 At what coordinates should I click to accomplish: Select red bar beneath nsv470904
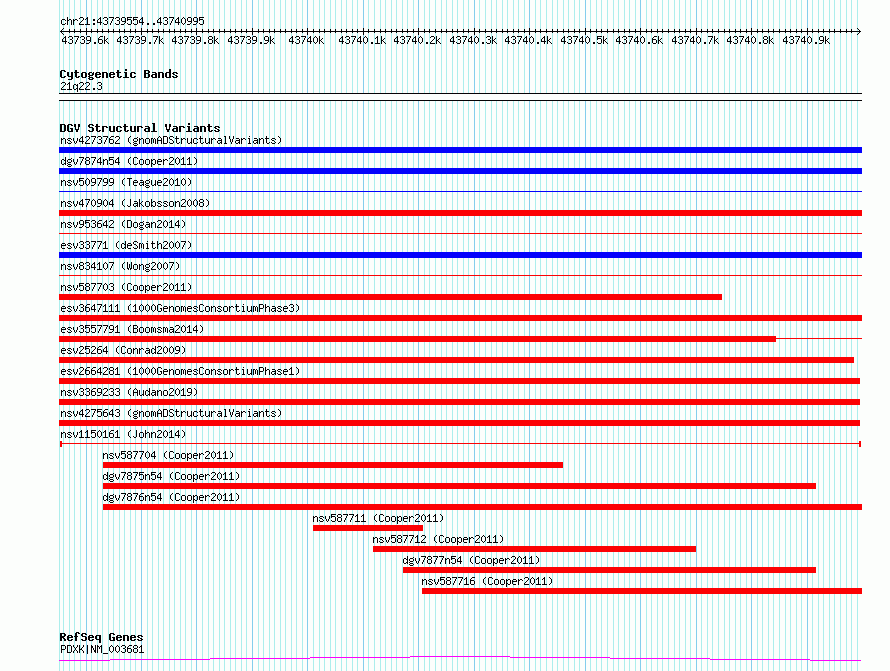tap(460, 213)
